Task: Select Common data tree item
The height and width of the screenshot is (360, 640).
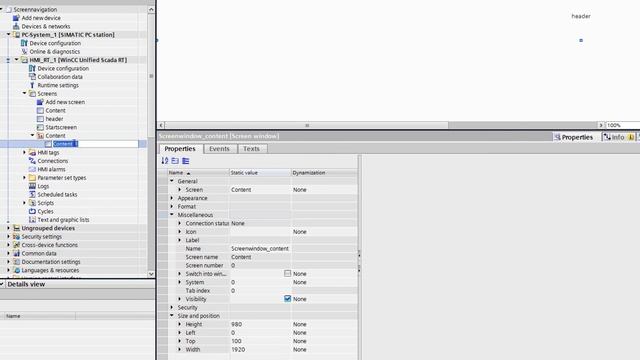Action: [x=39, y=253]
